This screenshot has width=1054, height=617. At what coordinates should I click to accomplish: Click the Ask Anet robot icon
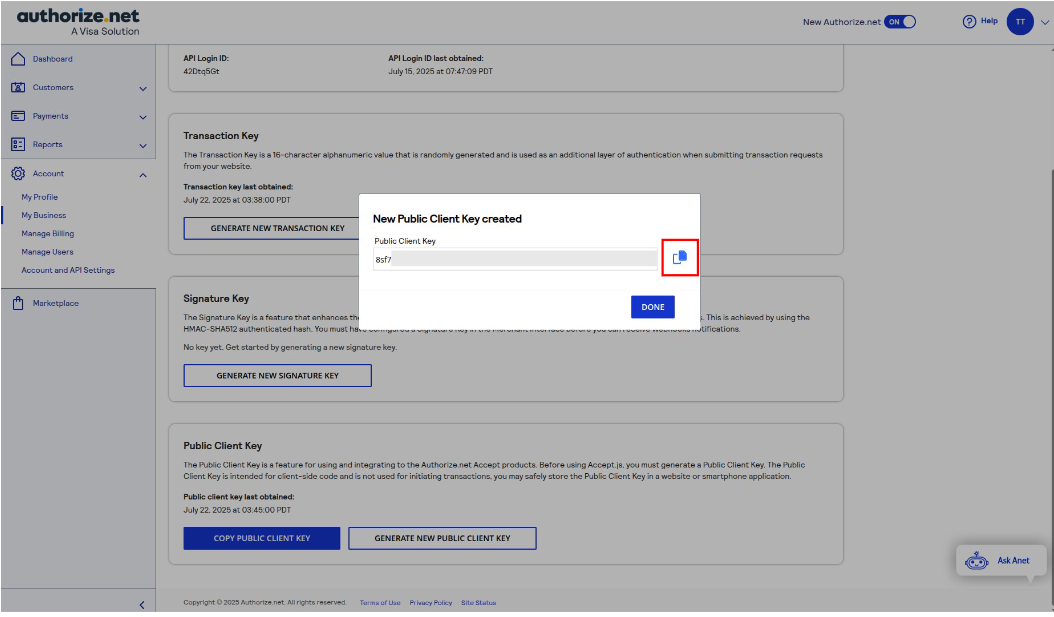point(977,561)
